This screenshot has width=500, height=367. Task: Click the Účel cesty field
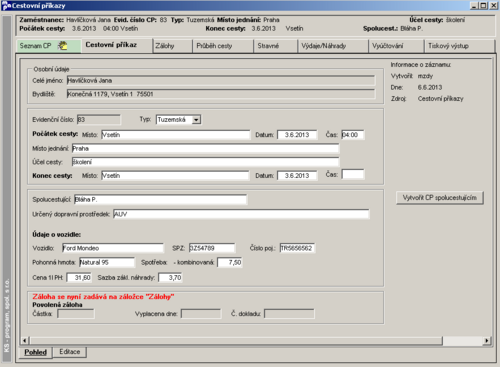point(205,162)
